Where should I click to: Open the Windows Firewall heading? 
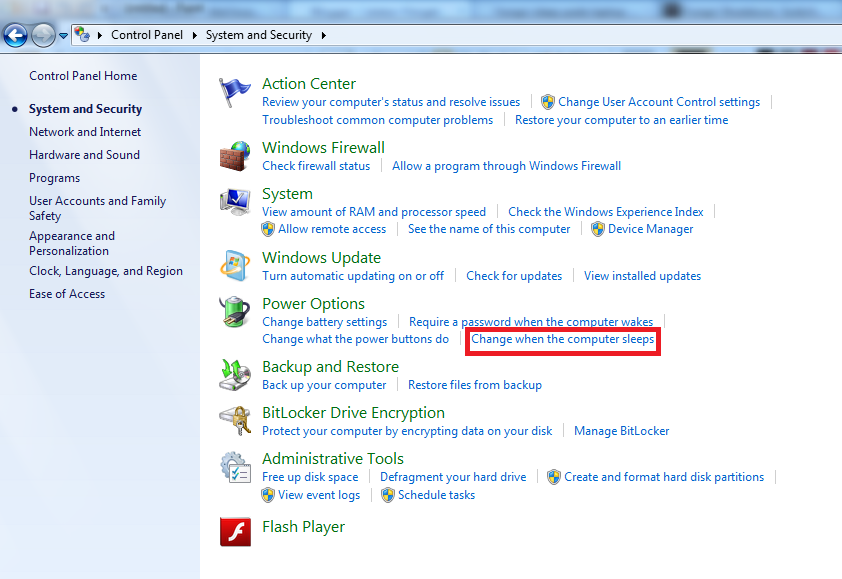(x=323, y=148)
